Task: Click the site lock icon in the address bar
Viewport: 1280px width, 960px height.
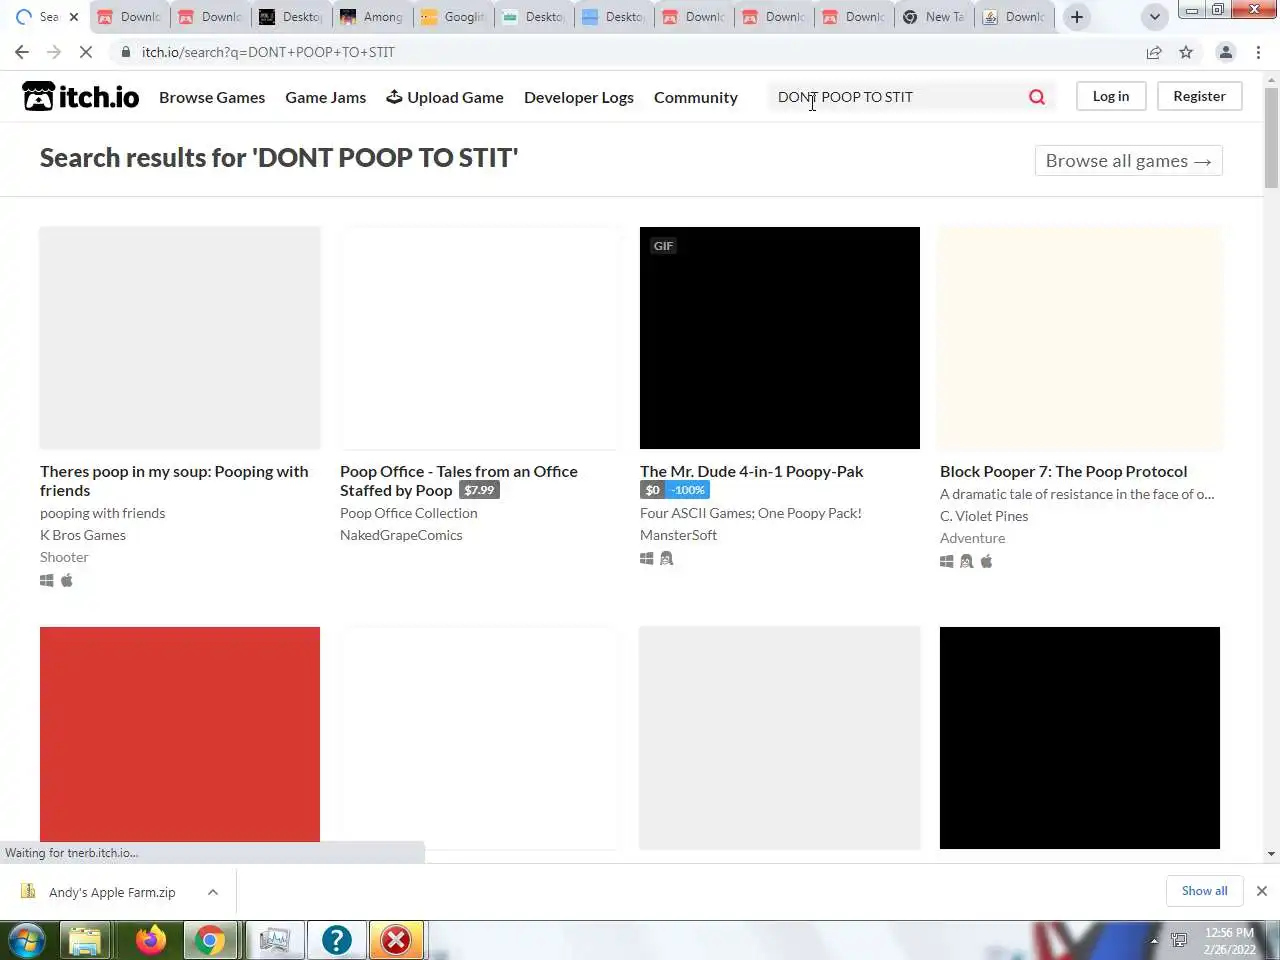Action: tap(125, 52)
